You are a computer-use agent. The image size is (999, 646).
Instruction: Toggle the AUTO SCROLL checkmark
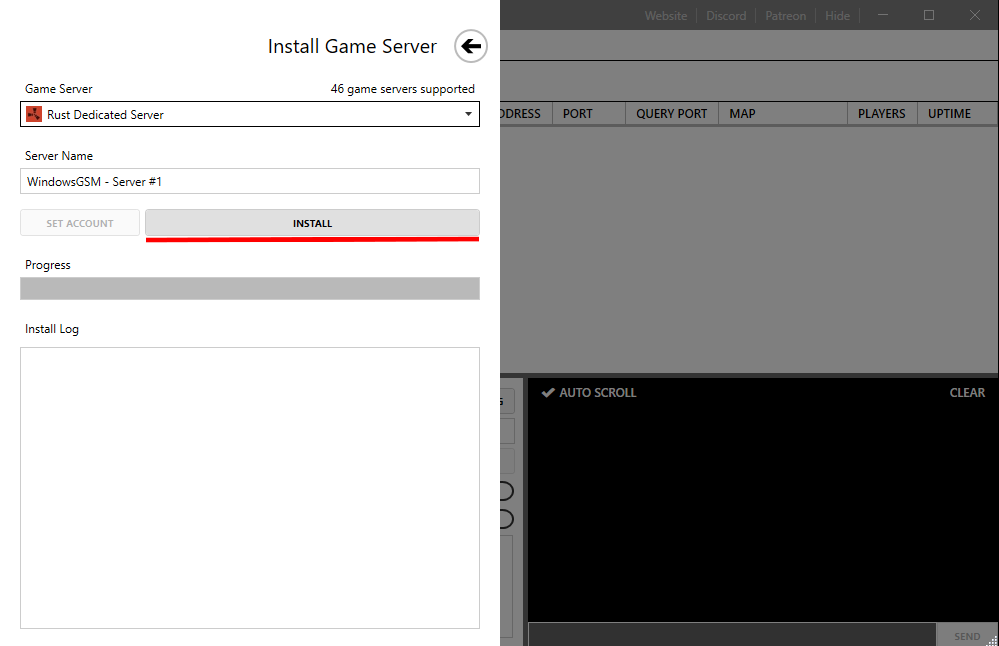click(548, 393)
